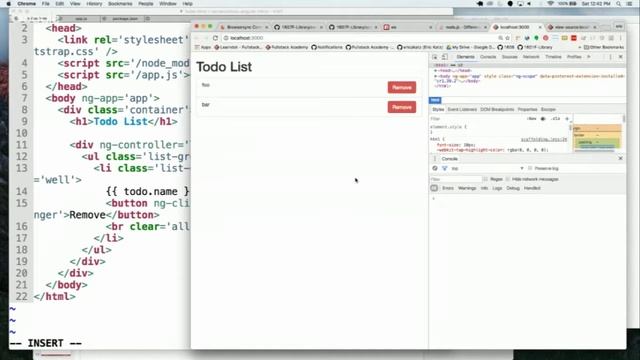Image resolution: width=640 pixels, height=360 pixels.
Task: Open console drawer menu dots
Action: pyautogui.click(x=434, y=158)
